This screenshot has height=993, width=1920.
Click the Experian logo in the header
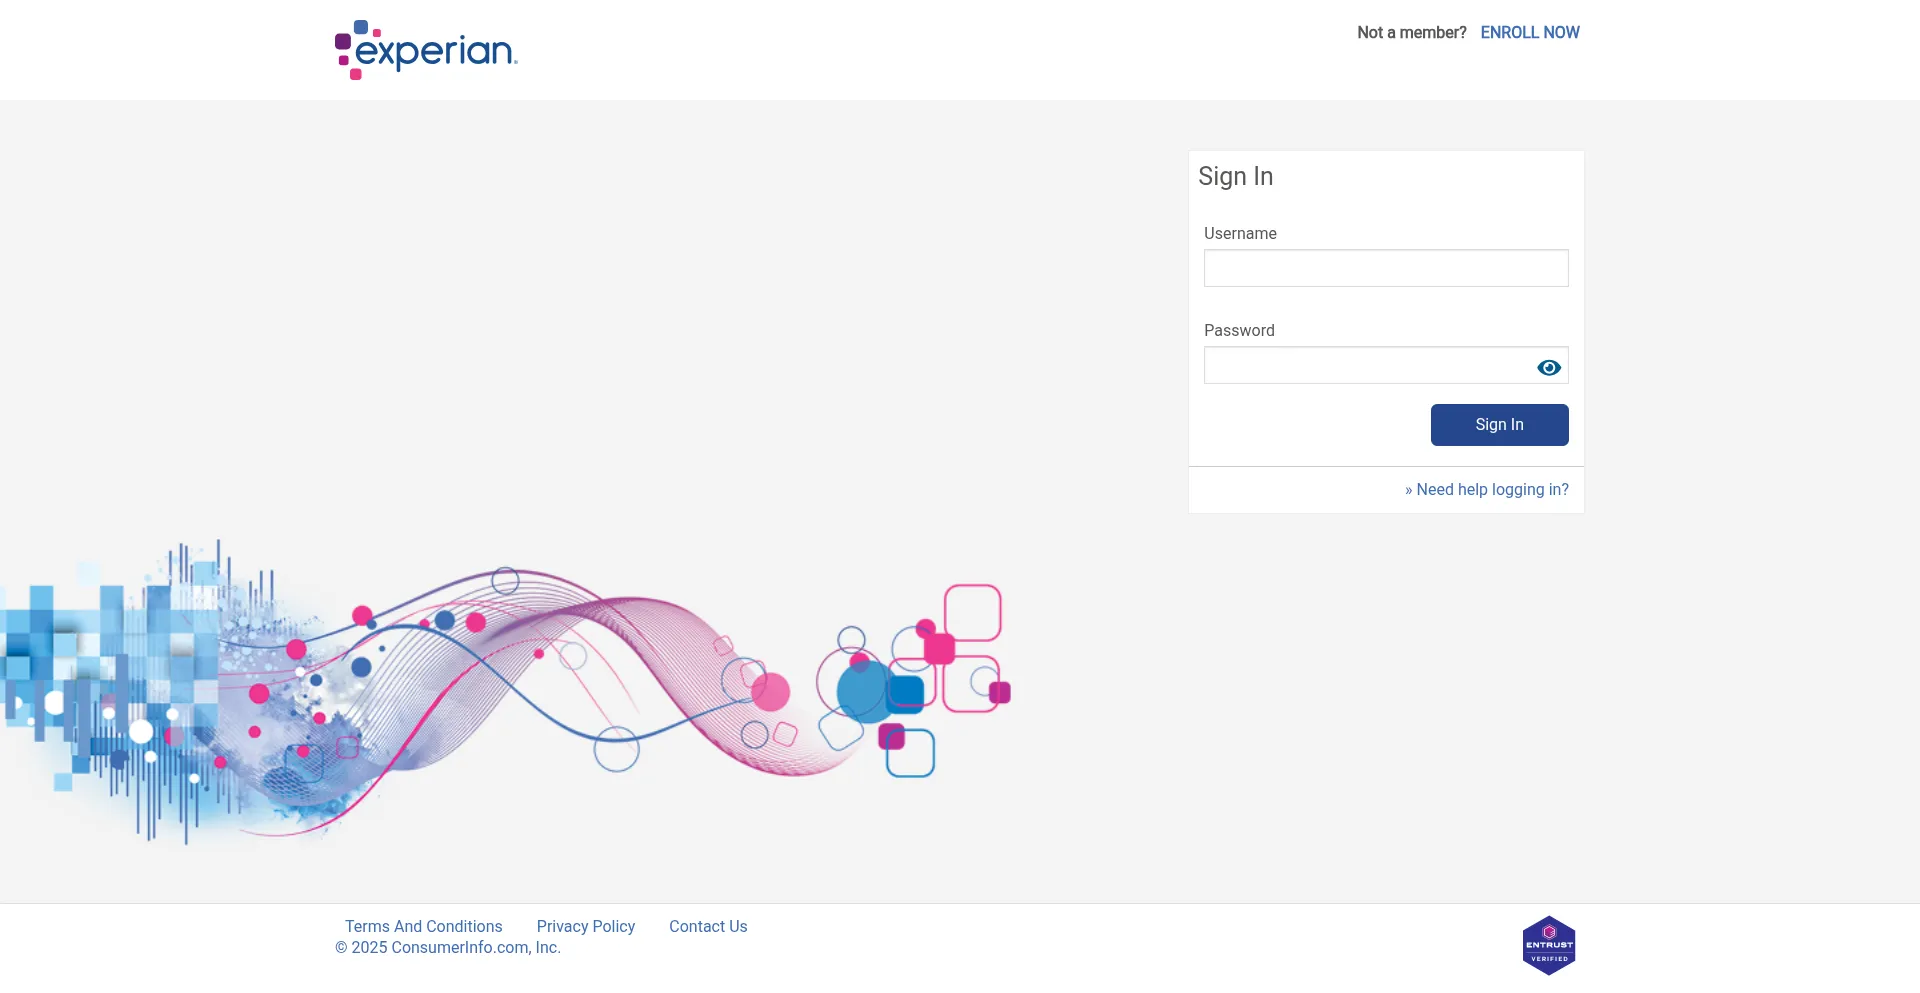[x=426, y=50]
